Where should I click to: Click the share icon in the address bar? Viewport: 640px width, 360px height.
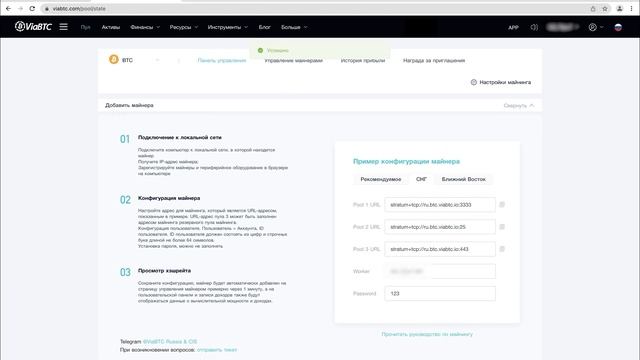point(593,9)
